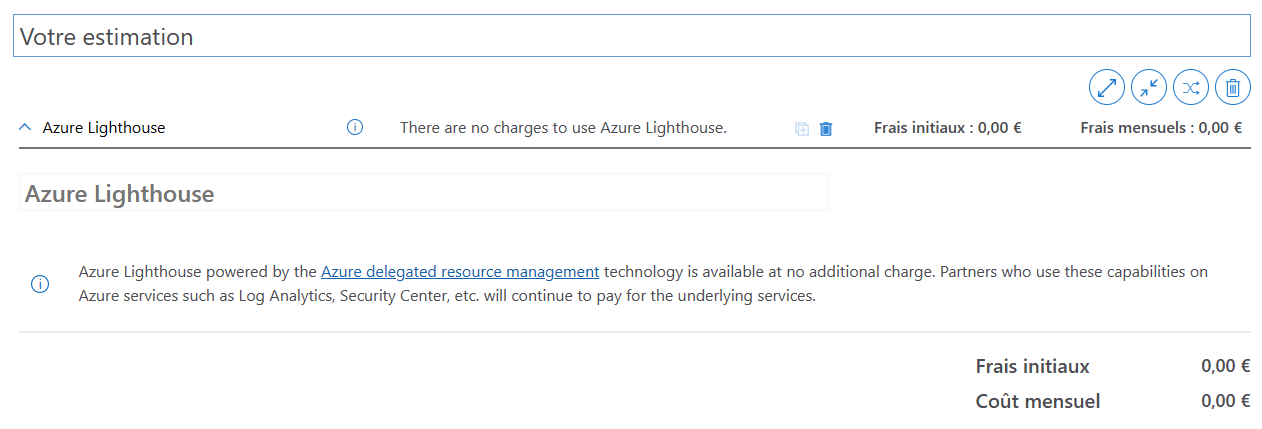This screenshot has height=429, width=1262.
Task: Click the shuffle rearrange services icon
Action: click(1191, 88)
